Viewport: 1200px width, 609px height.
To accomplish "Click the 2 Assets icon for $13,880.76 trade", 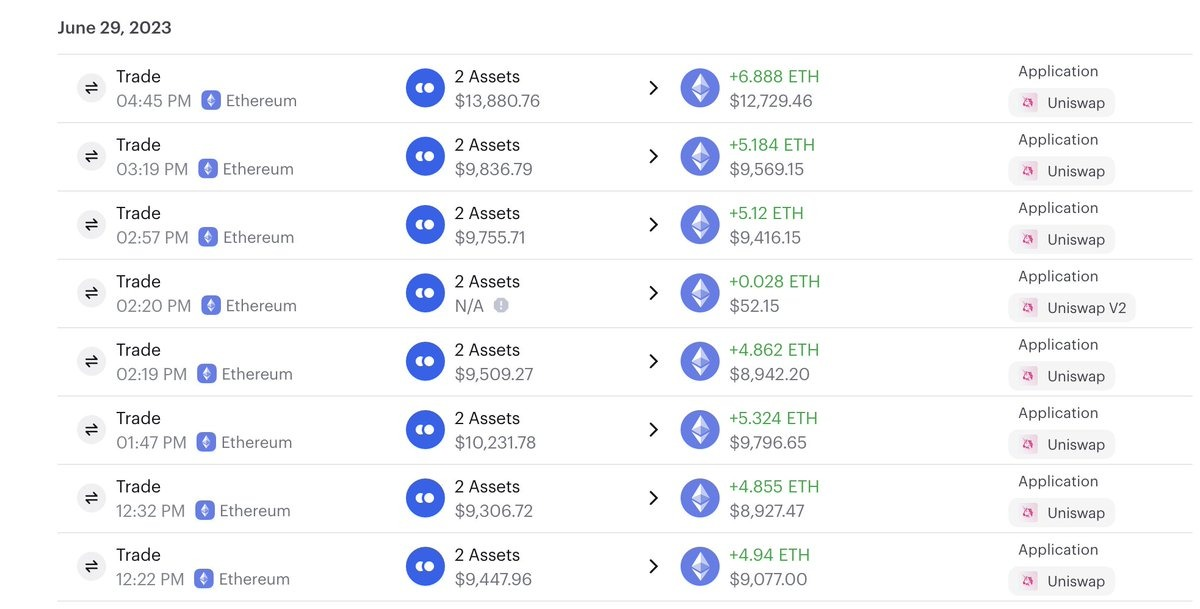I will coord(425,88).
